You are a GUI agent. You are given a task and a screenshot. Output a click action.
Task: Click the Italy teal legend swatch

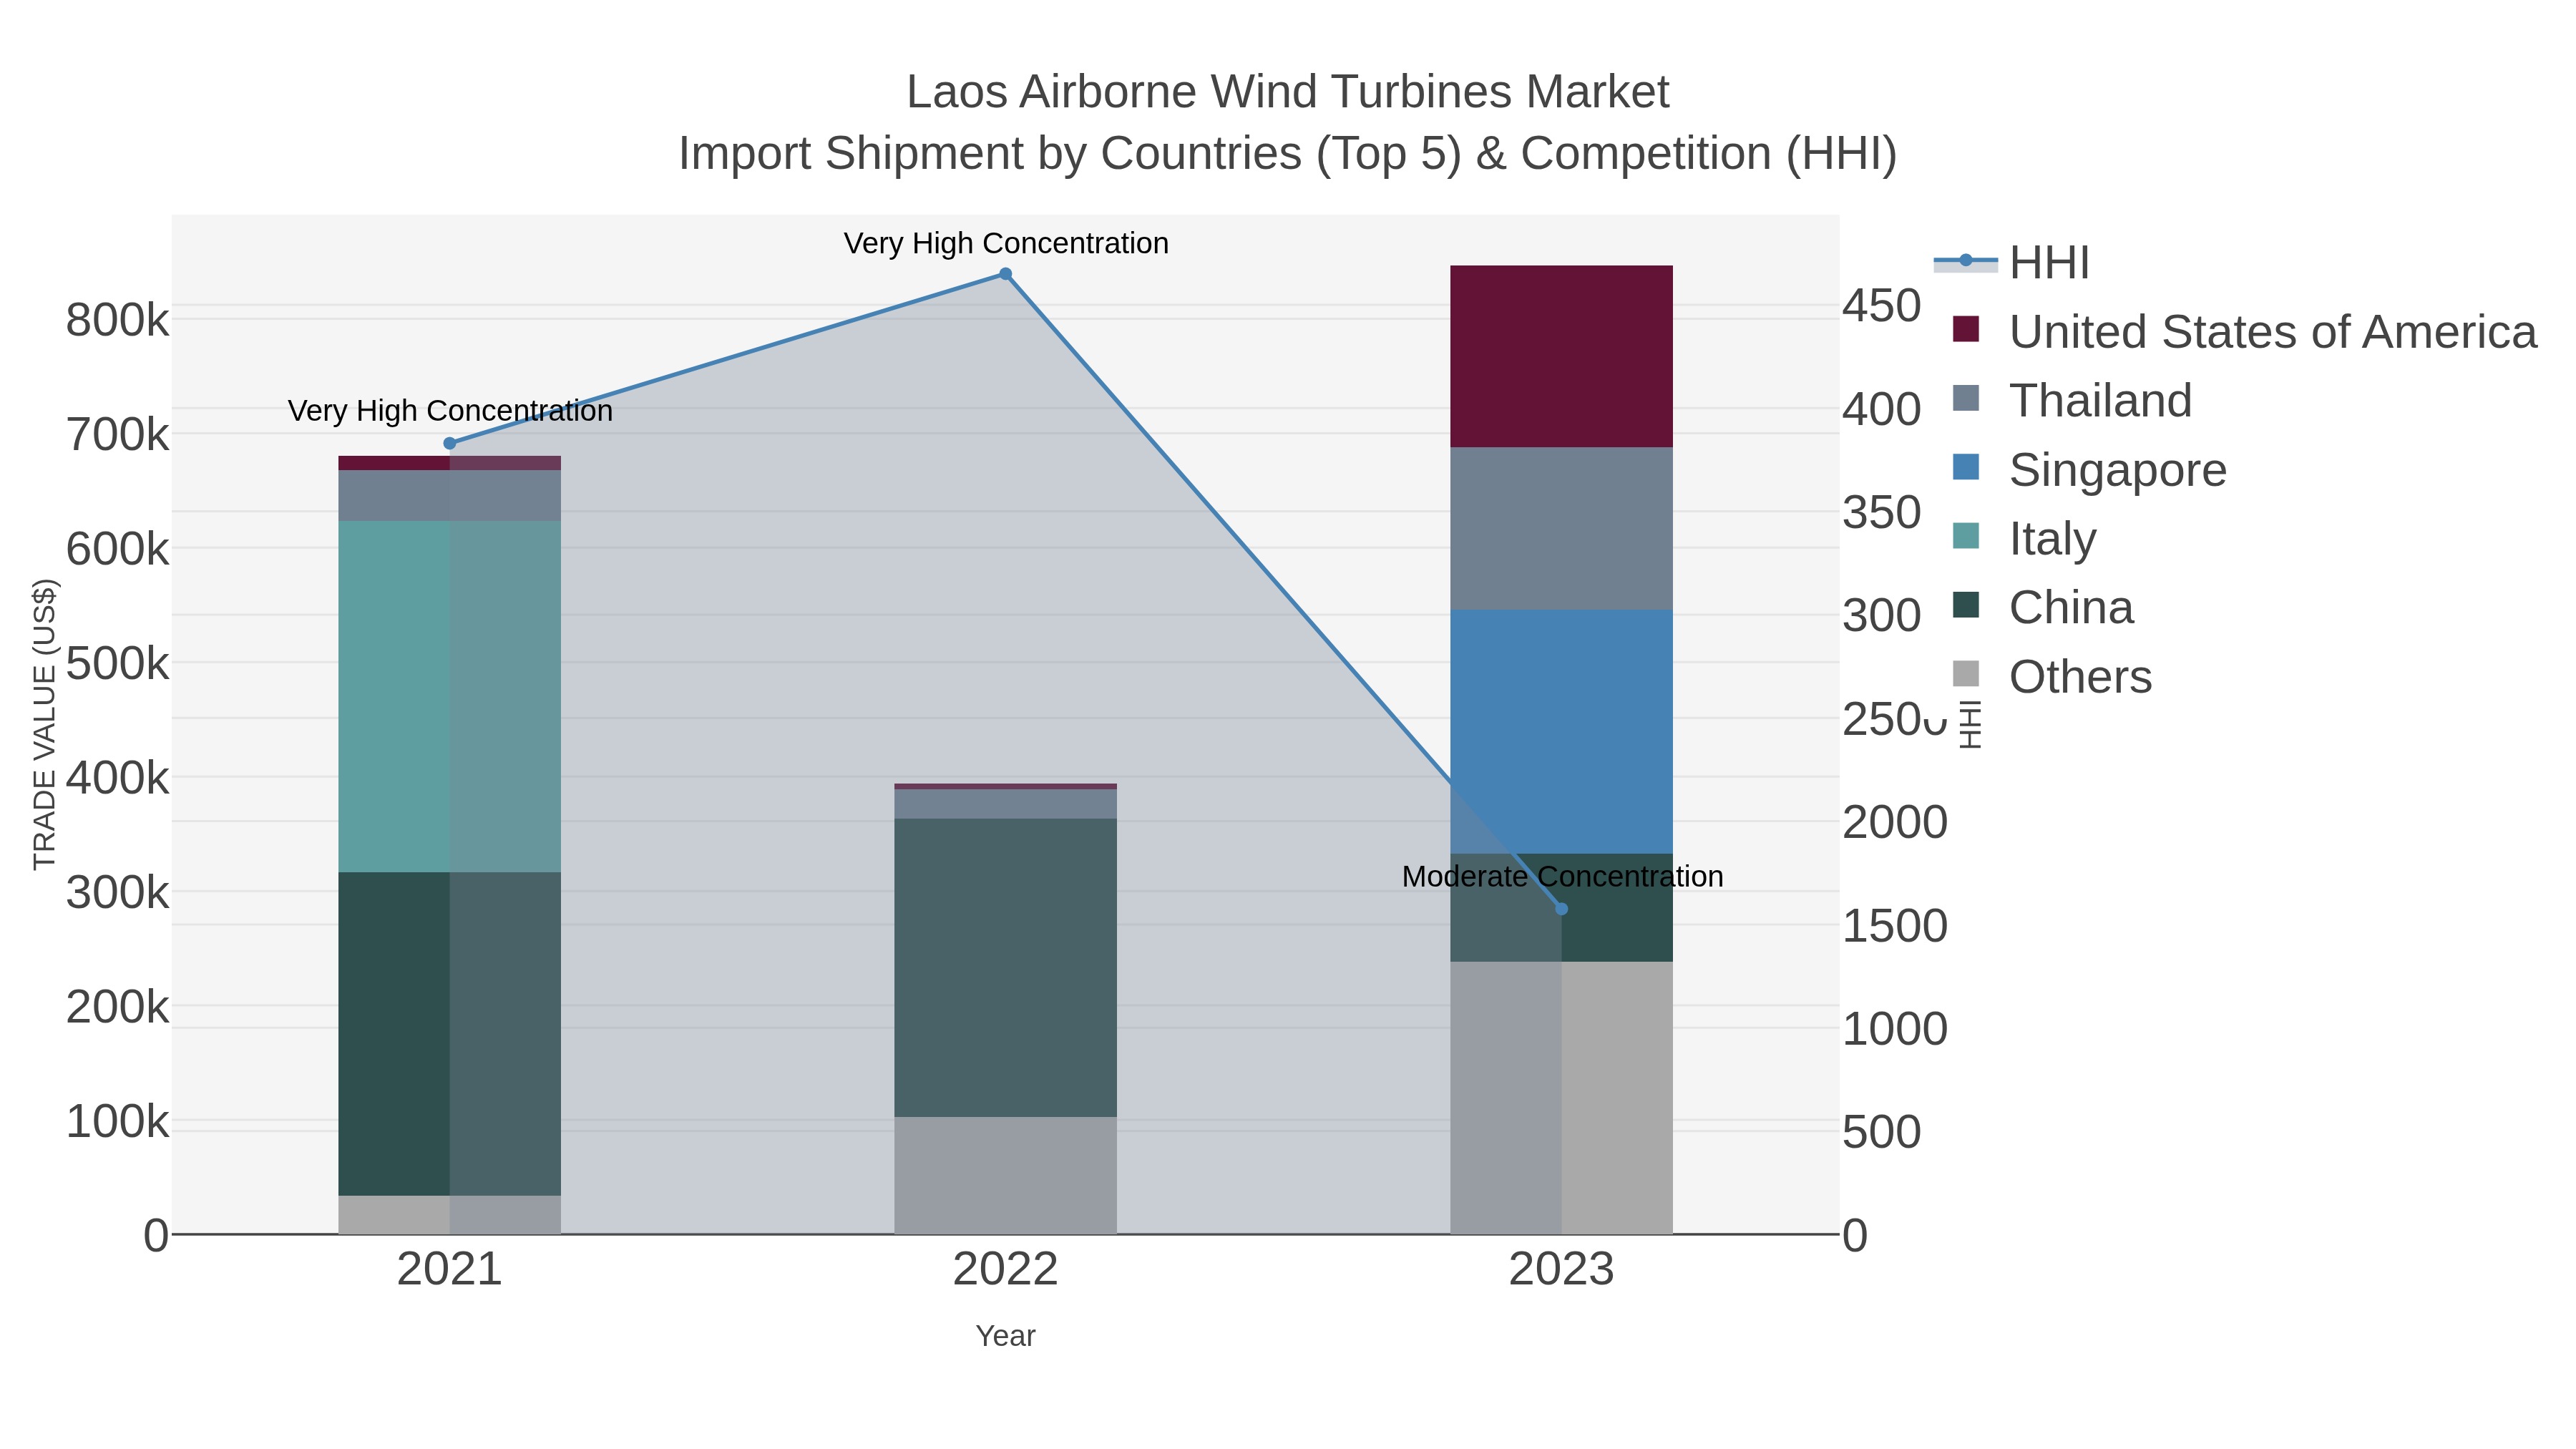point(1966,536)
